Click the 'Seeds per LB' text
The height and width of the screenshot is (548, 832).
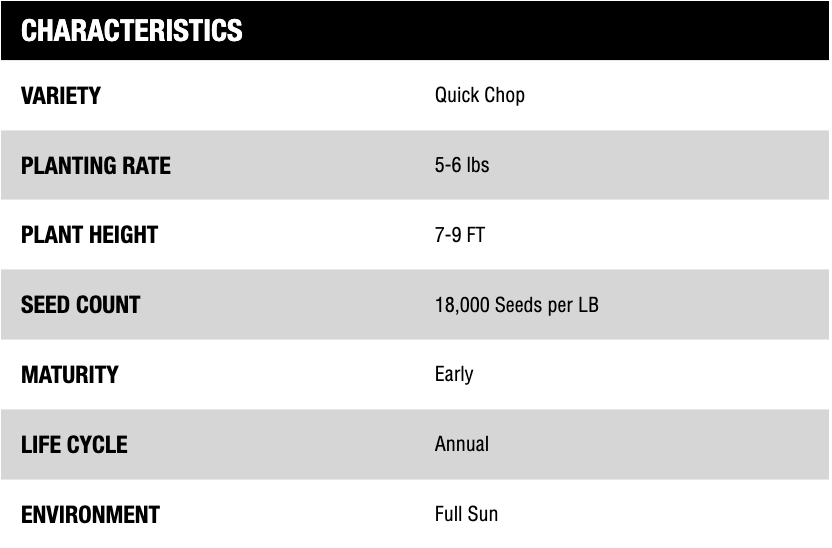point(548,305)
